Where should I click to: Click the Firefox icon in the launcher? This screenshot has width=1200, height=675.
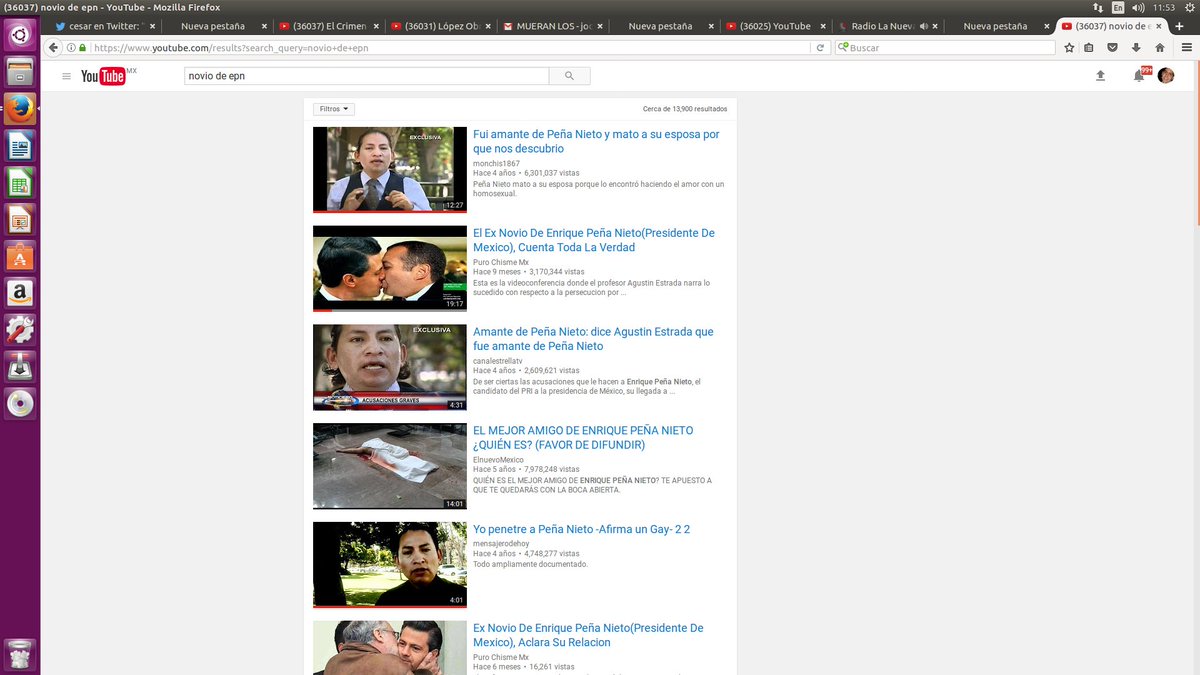(x=20, y=109)
